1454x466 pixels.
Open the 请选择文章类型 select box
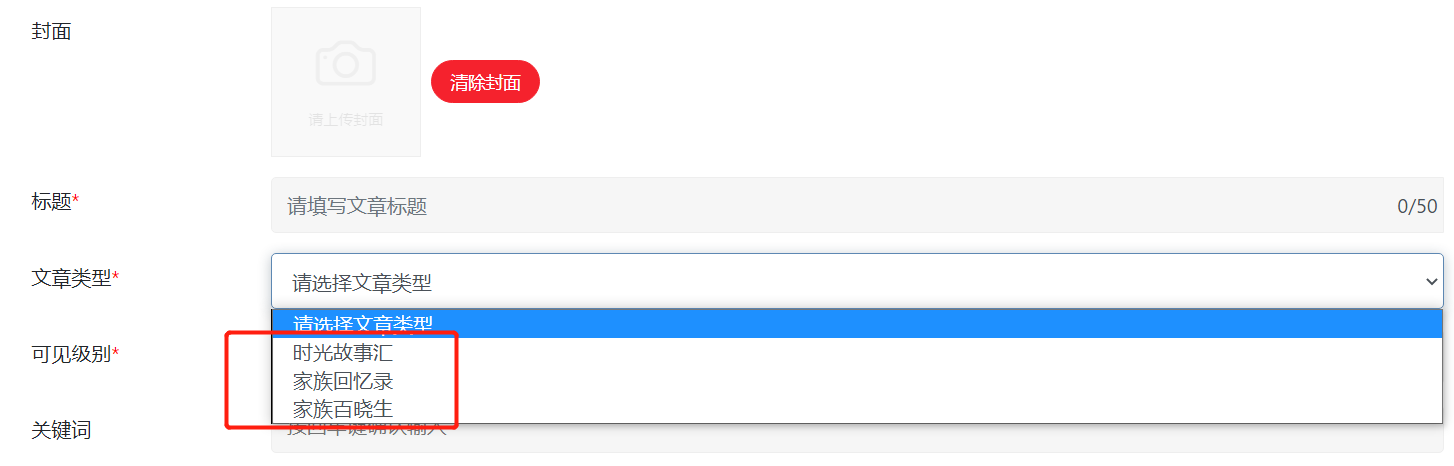(x=857, y=281)
